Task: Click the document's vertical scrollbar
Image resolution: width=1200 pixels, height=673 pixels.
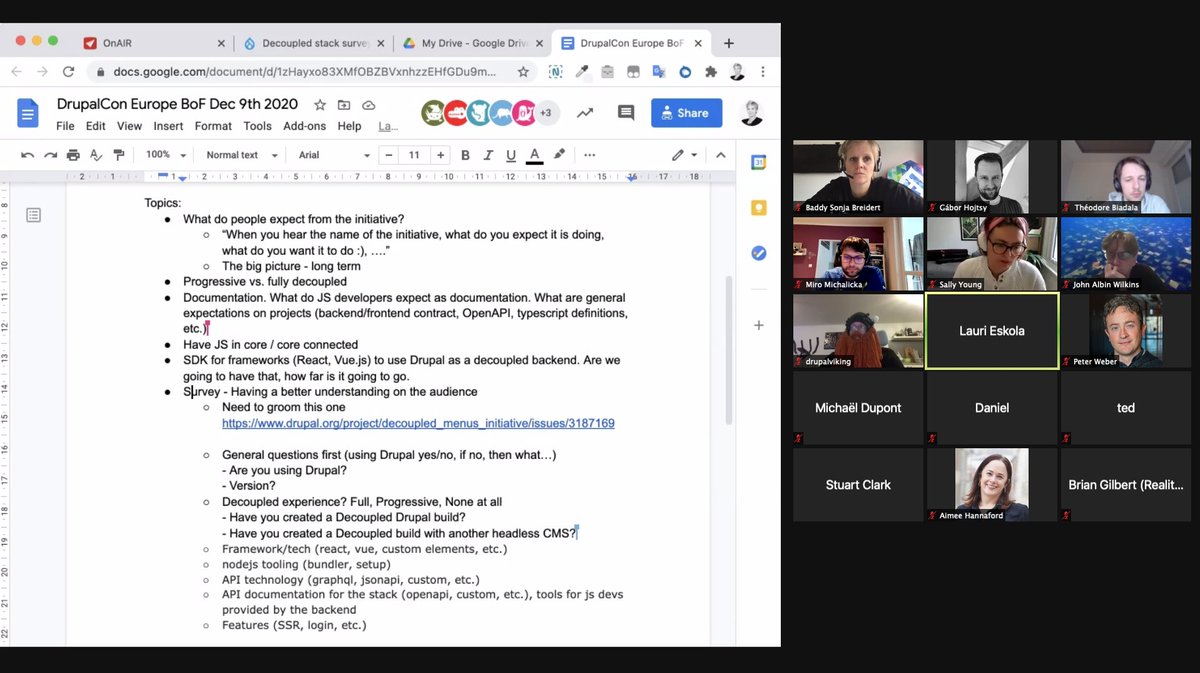Action: click(728, 350)
